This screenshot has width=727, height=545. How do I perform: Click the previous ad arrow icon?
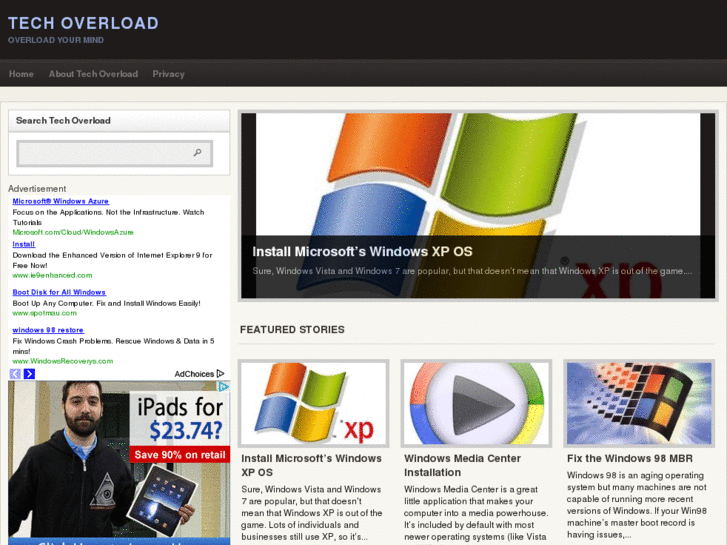[x=15, y=374]
